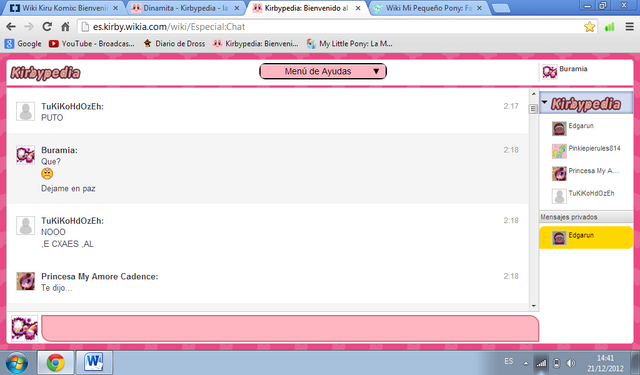Viewport: 640px width, 375px height.
Task: Close the Dinamita - Kirbypedia tab
Action: tap(236, 8)
